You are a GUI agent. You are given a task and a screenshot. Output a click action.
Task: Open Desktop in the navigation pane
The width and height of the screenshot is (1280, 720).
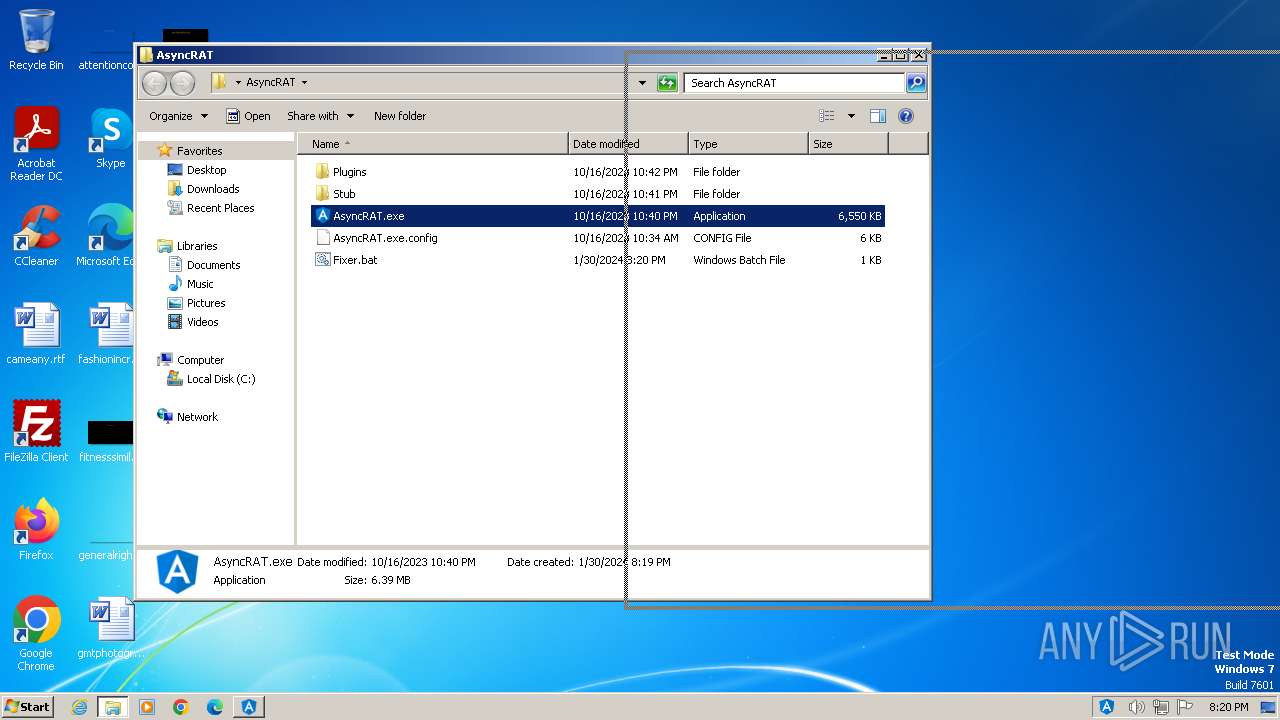coord(206,170)
